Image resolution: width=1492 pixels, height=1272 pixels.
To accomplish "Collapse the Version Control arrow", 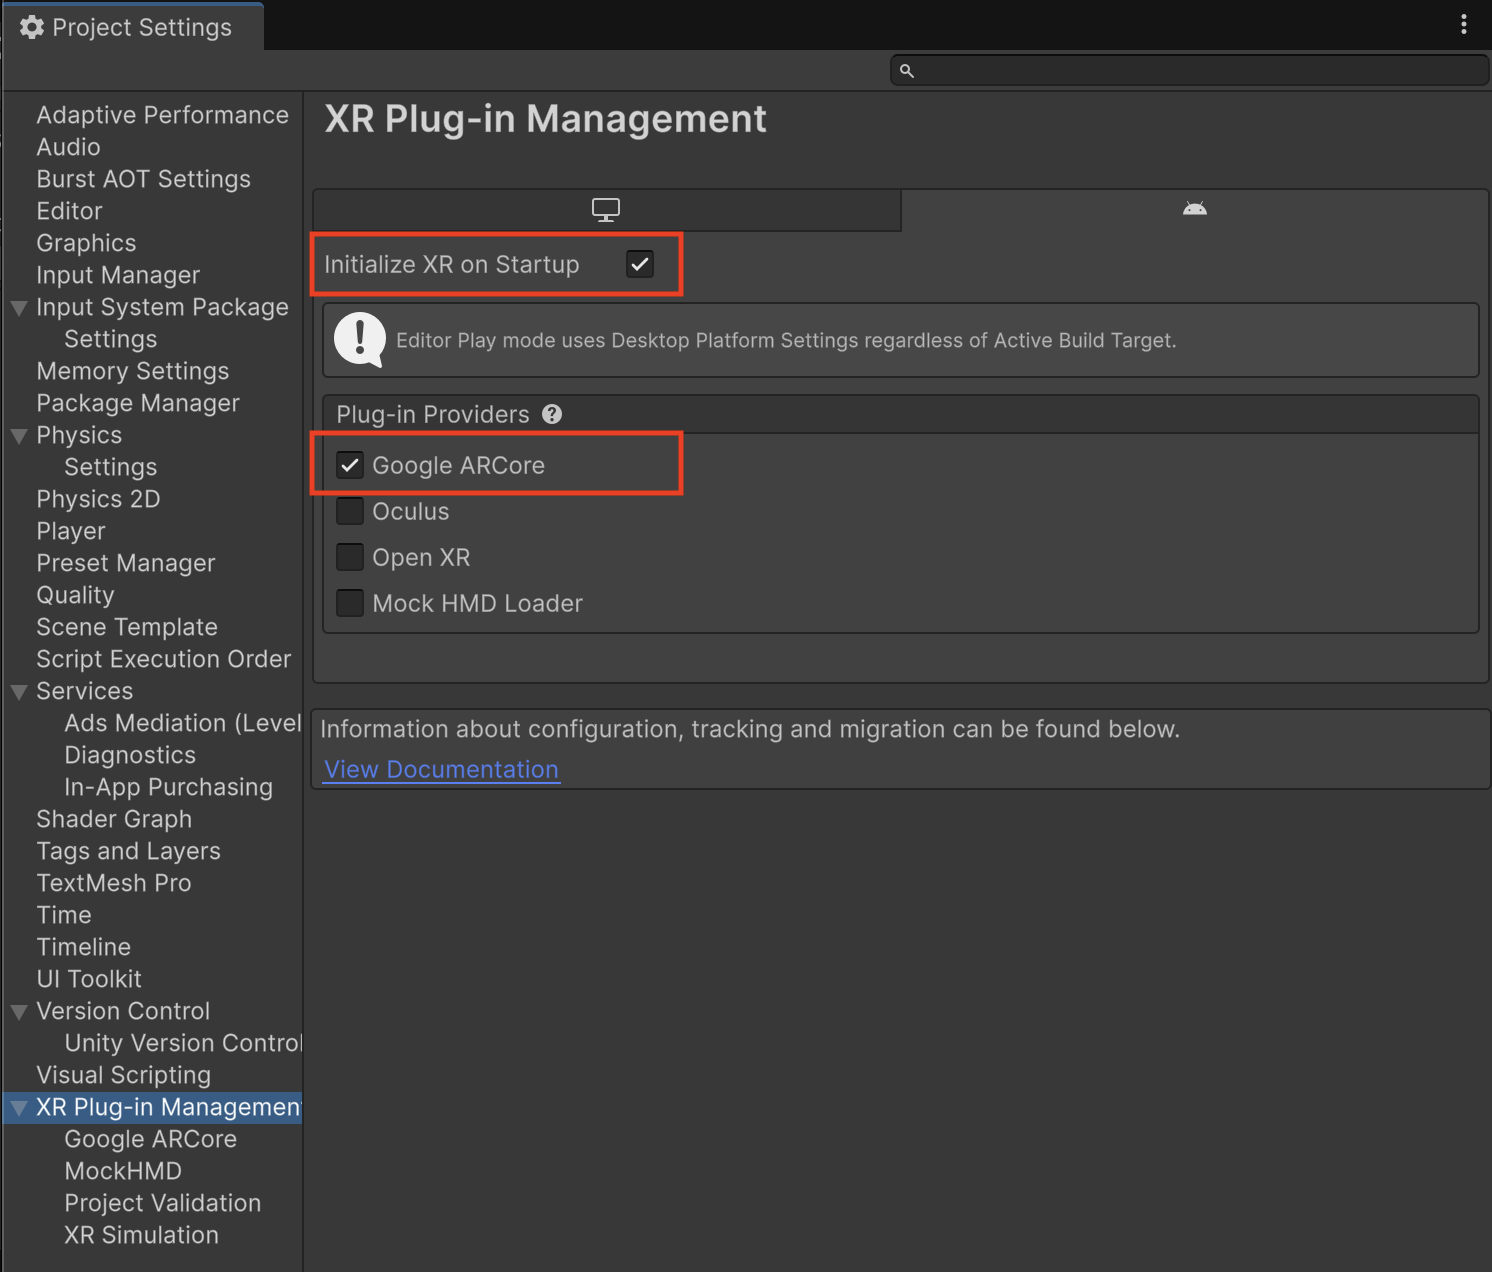I will [19, 1012].
